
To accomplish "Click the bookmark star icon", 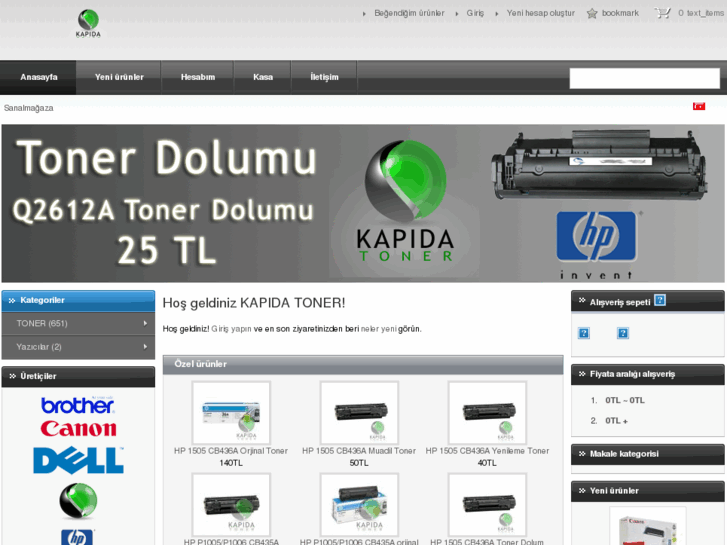I will click(592, 13).
